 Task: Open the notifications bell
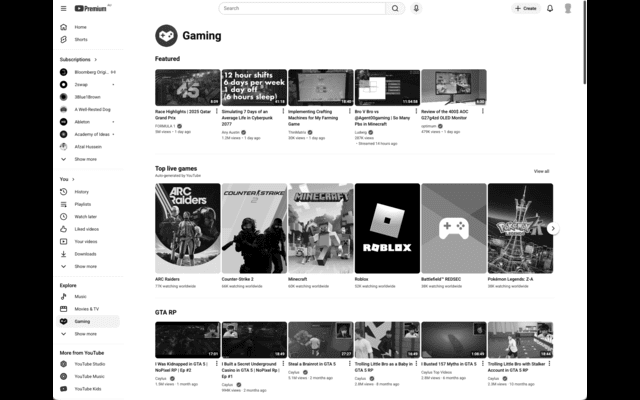point(550,8)
